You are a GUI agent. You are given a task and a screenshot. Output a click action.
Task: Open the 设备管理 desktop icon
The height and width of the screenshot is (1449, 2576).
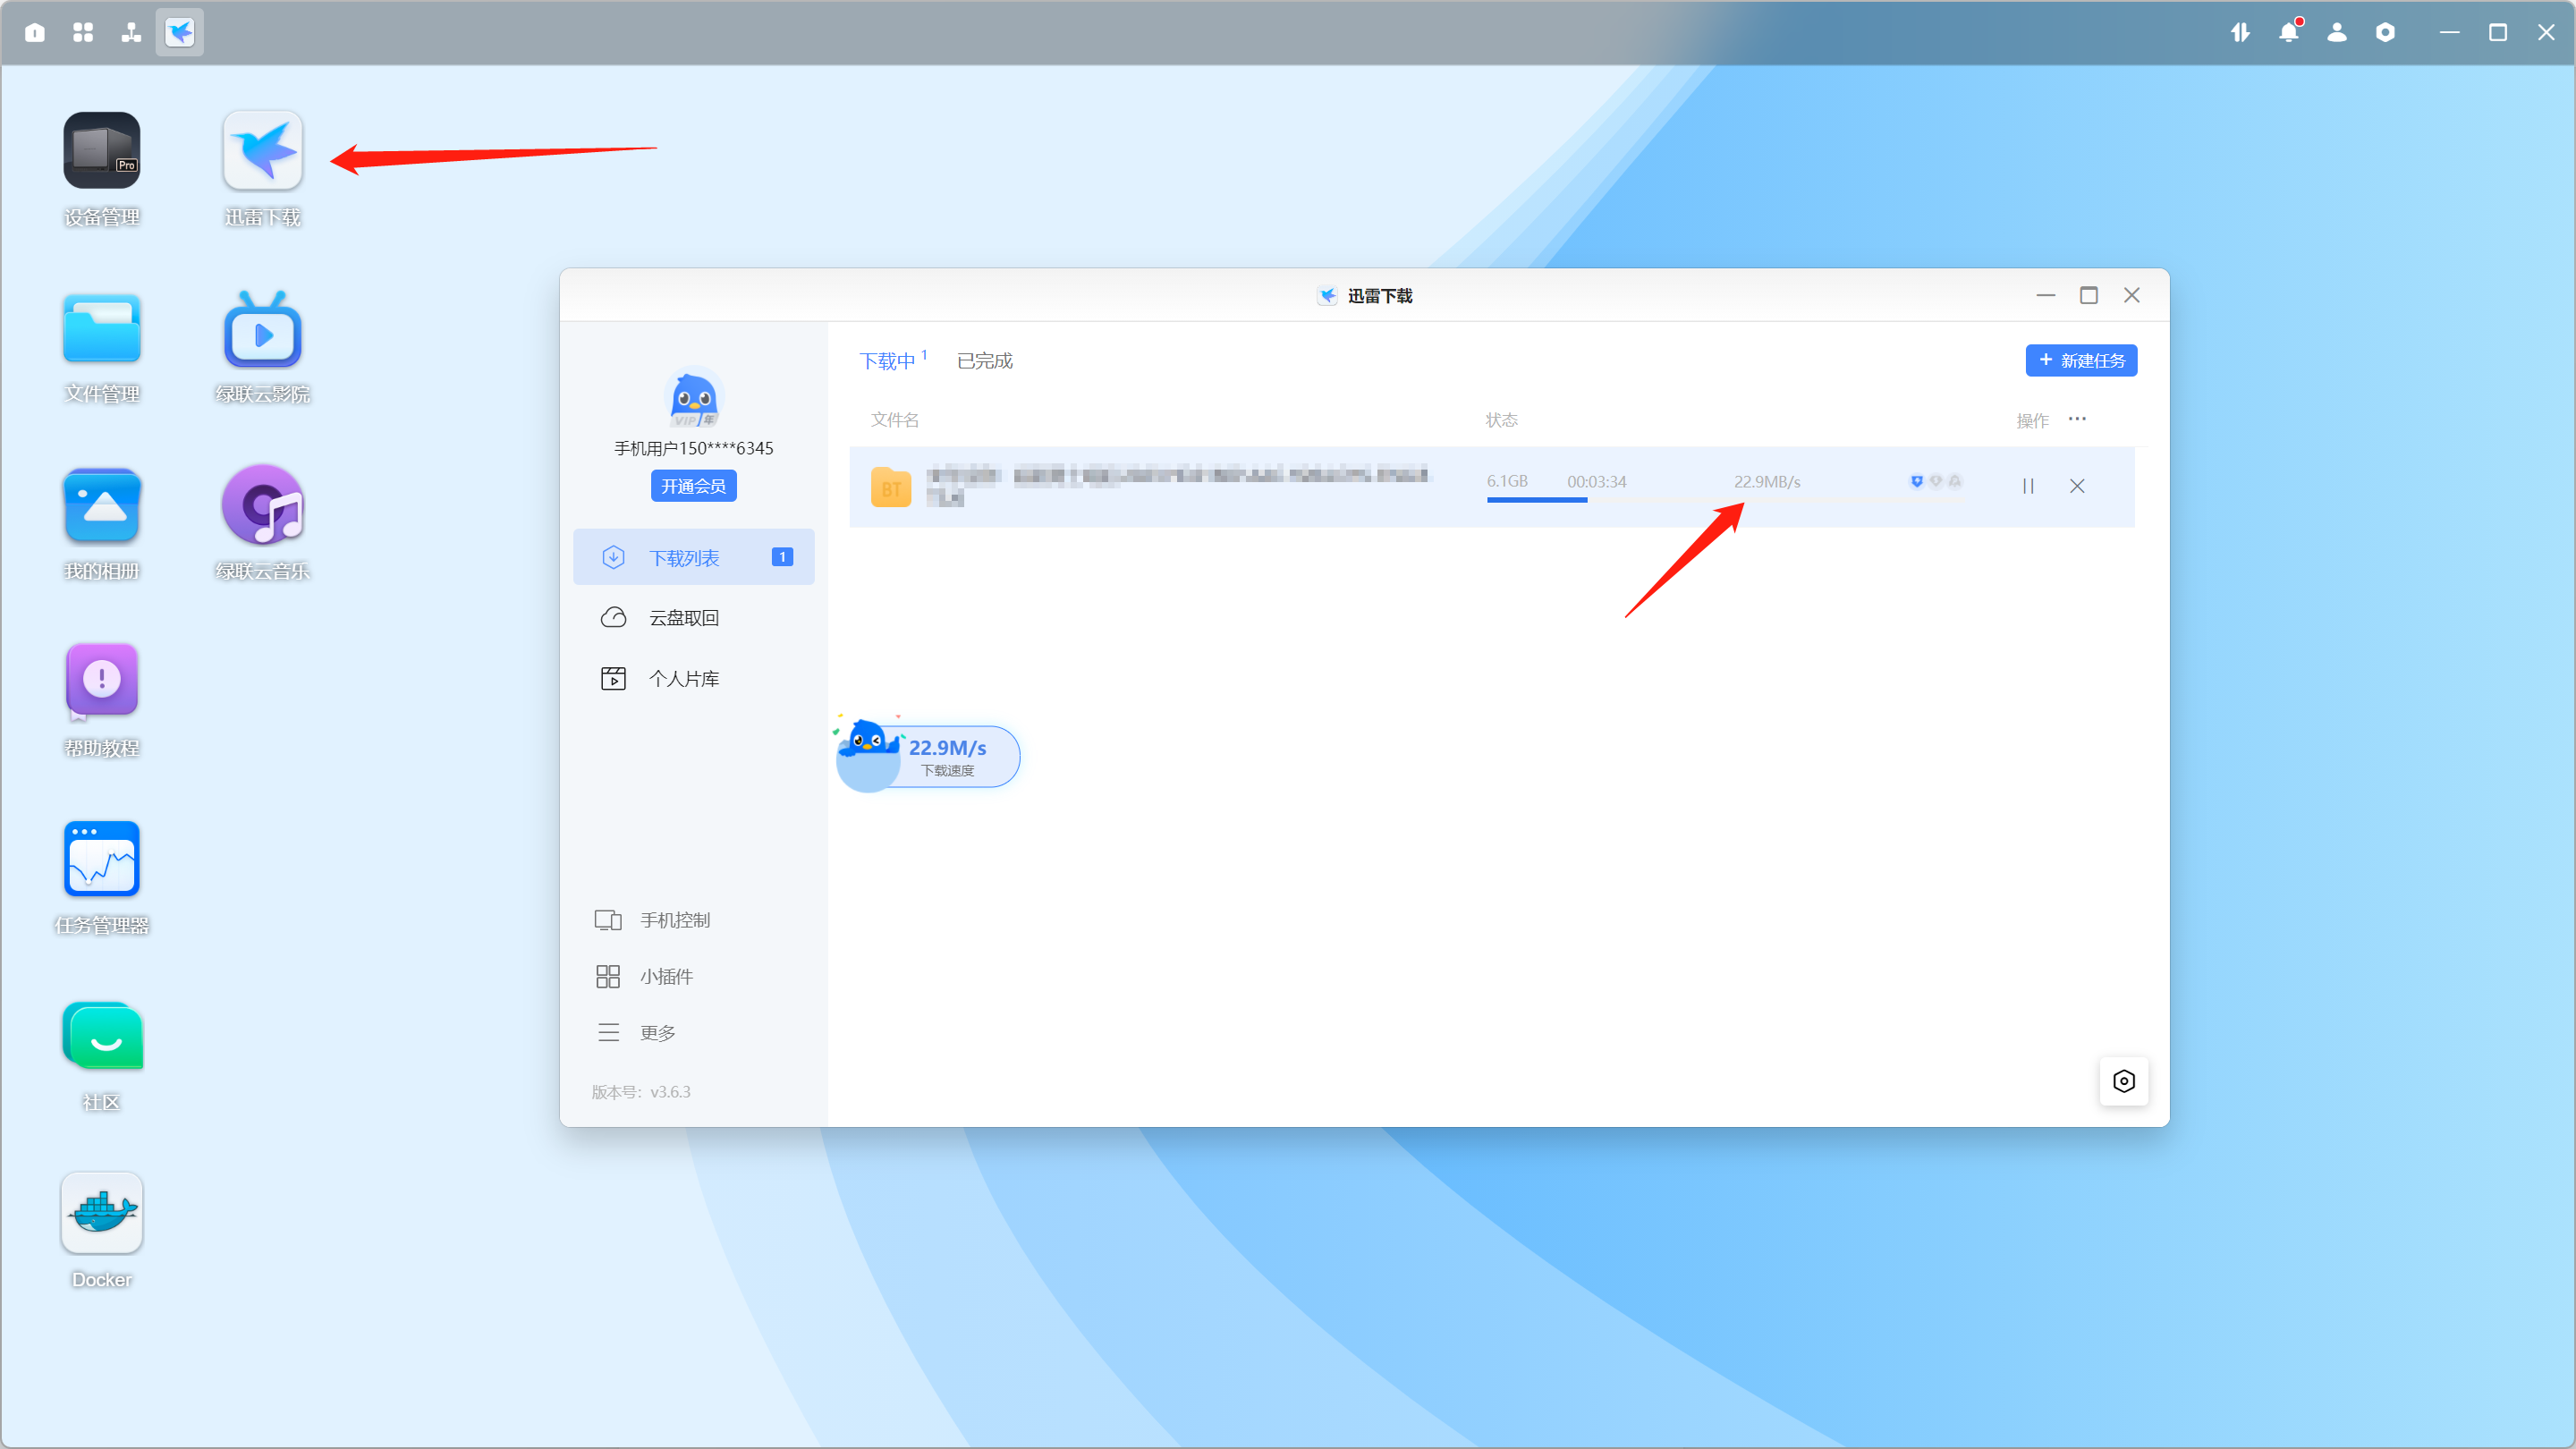[101, 151]
